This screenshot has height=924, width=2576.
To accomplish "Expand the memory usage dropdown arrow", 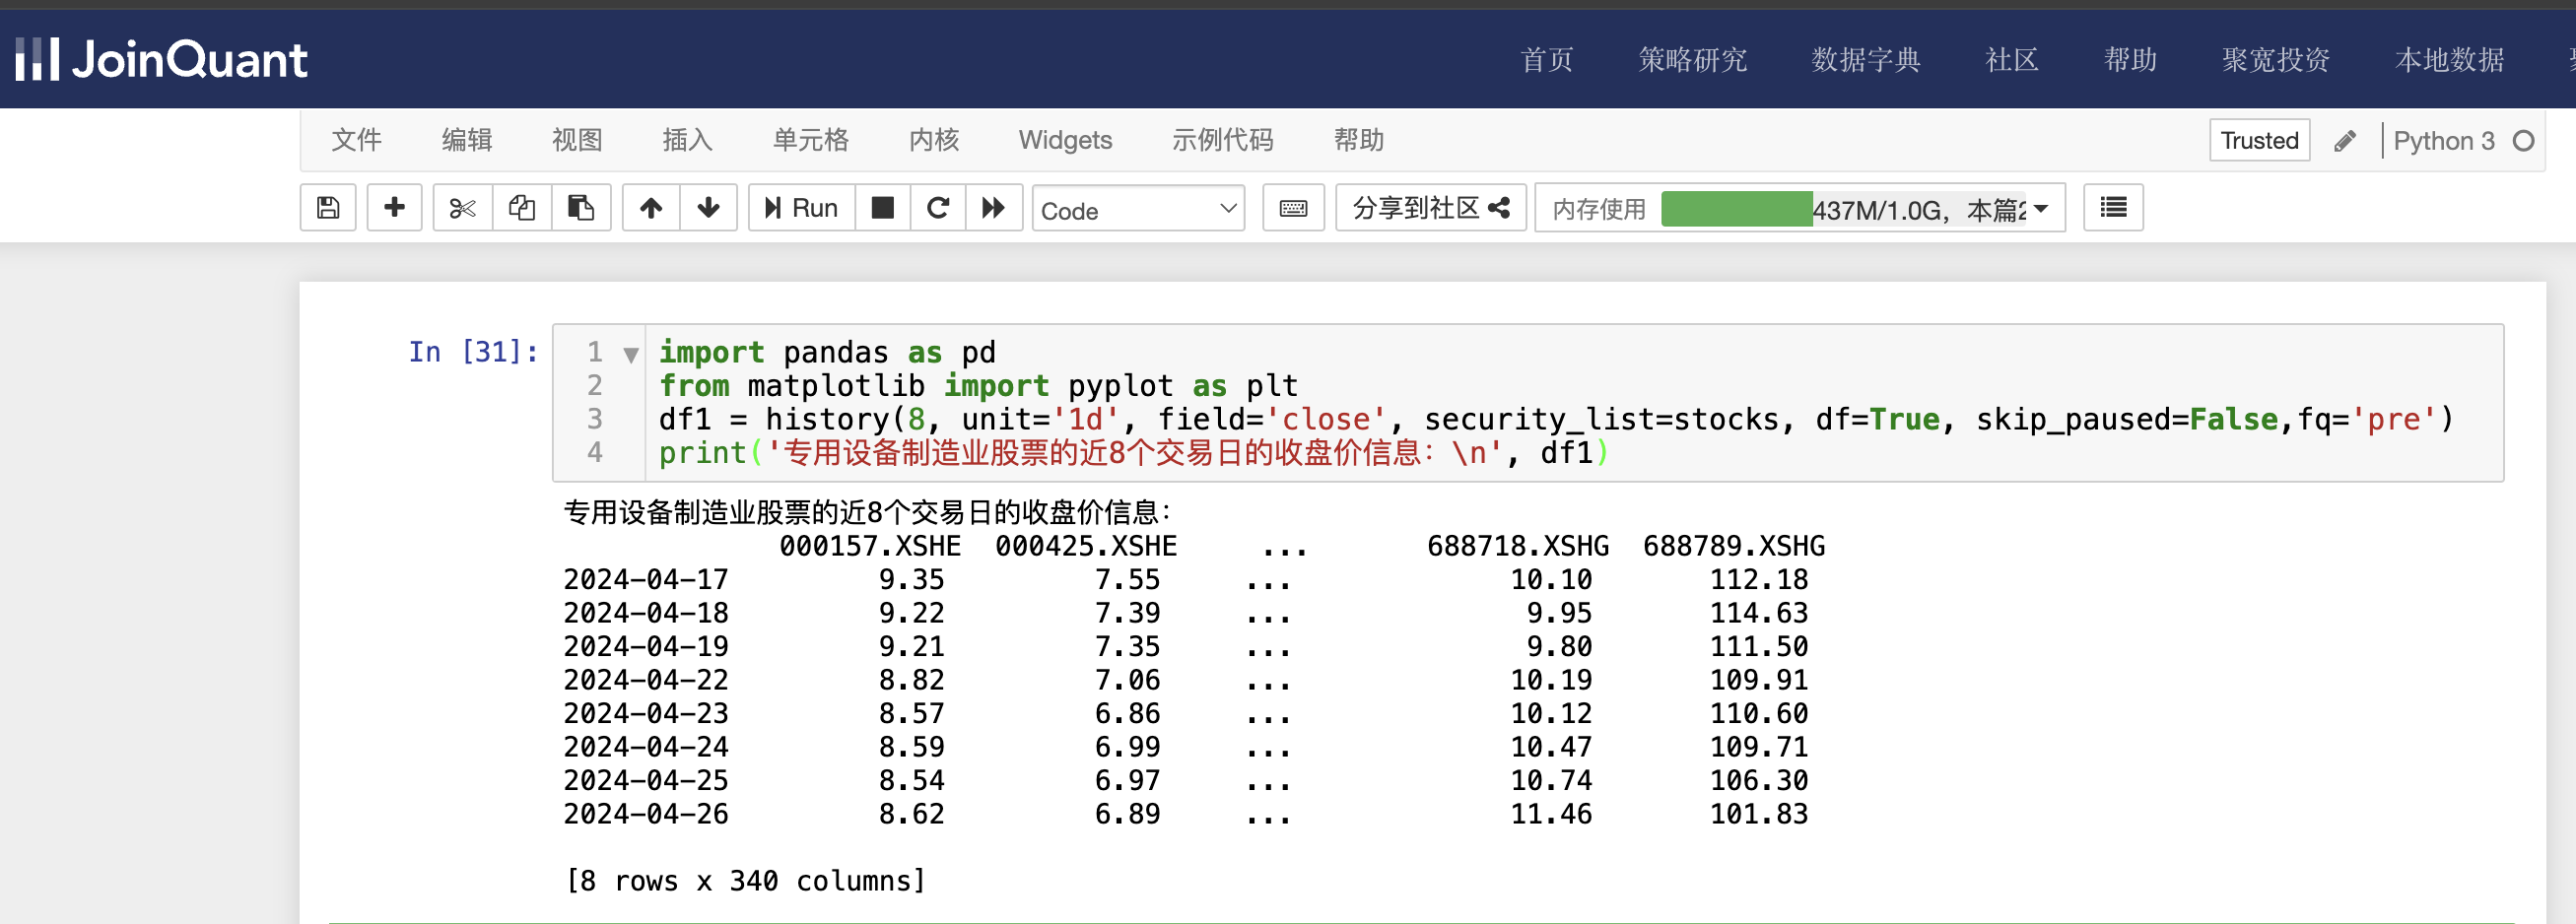I will click(2041, 209).
